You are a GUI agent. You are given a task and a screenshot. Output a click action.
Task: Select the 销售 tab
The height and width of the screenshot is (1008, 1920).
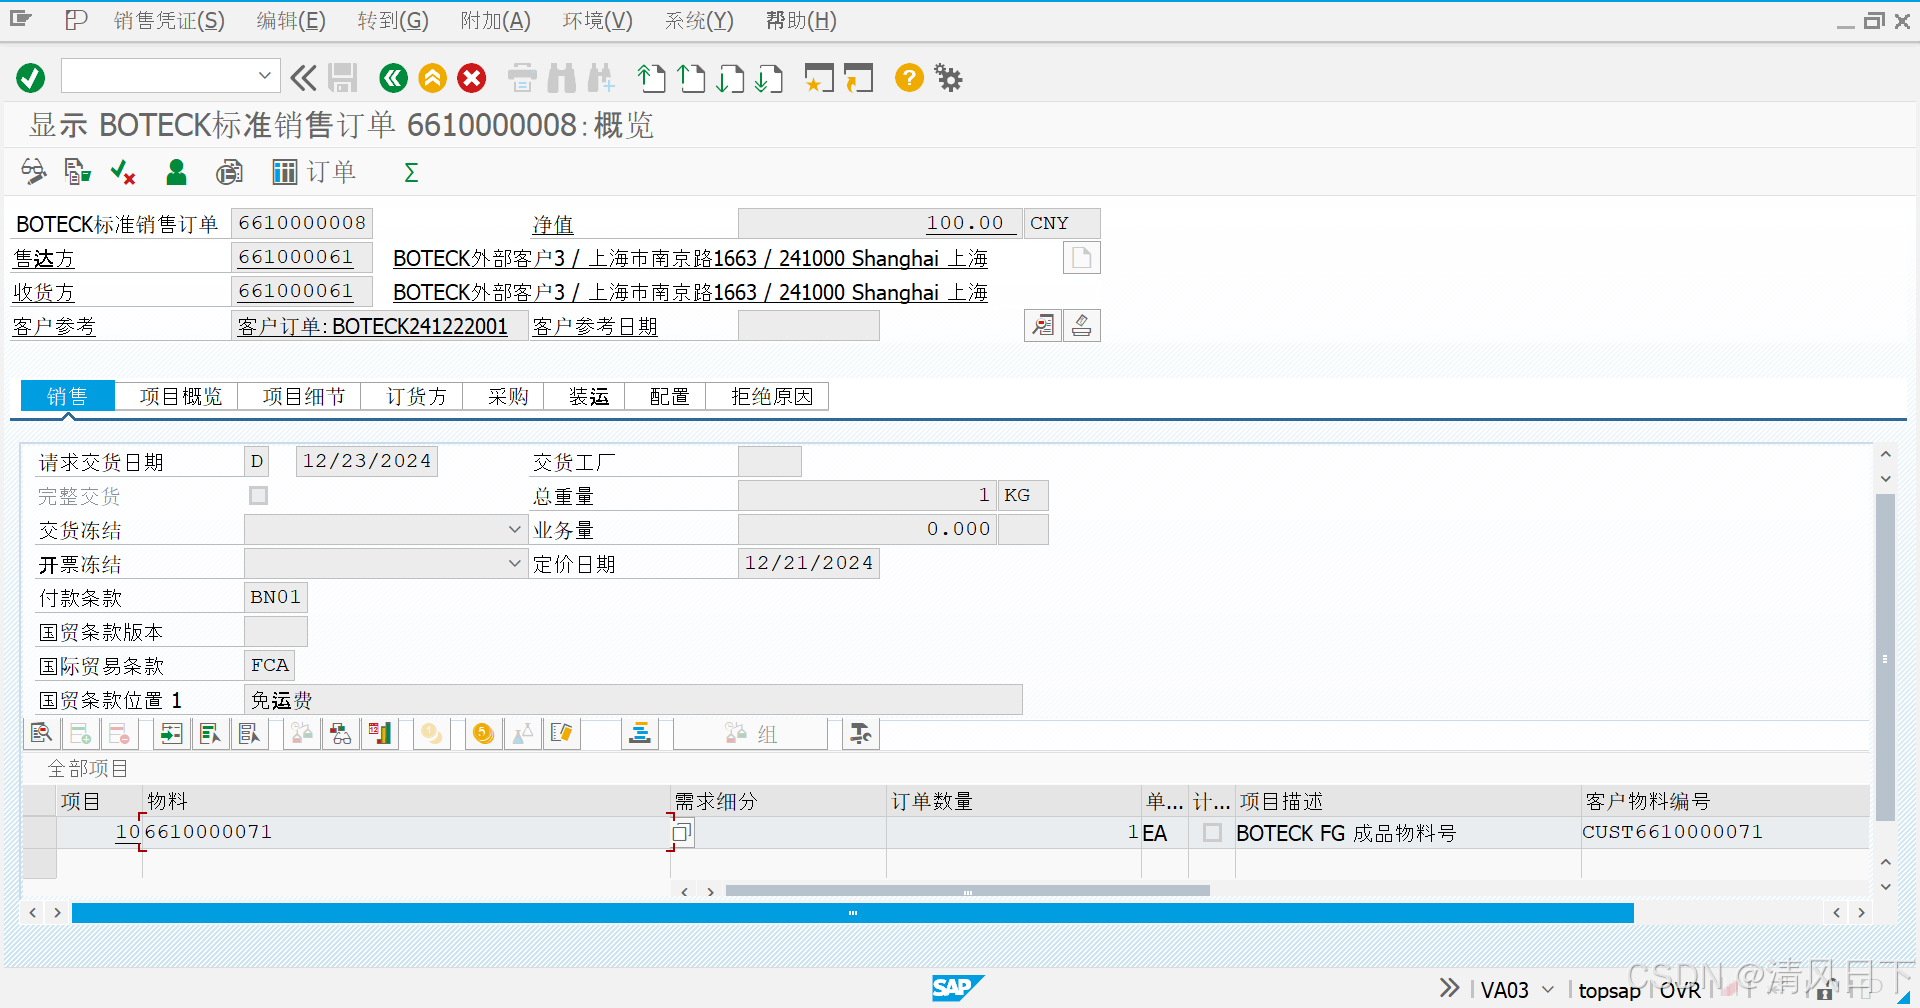click(67, 396)
